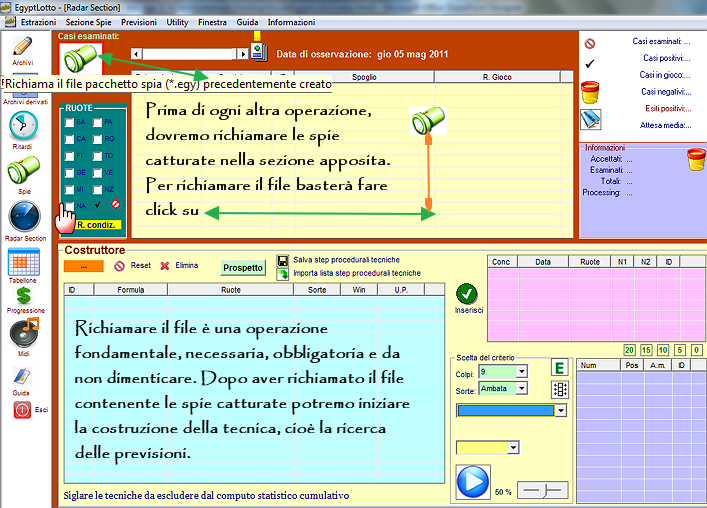Click the Conc column header

point(503,262)
